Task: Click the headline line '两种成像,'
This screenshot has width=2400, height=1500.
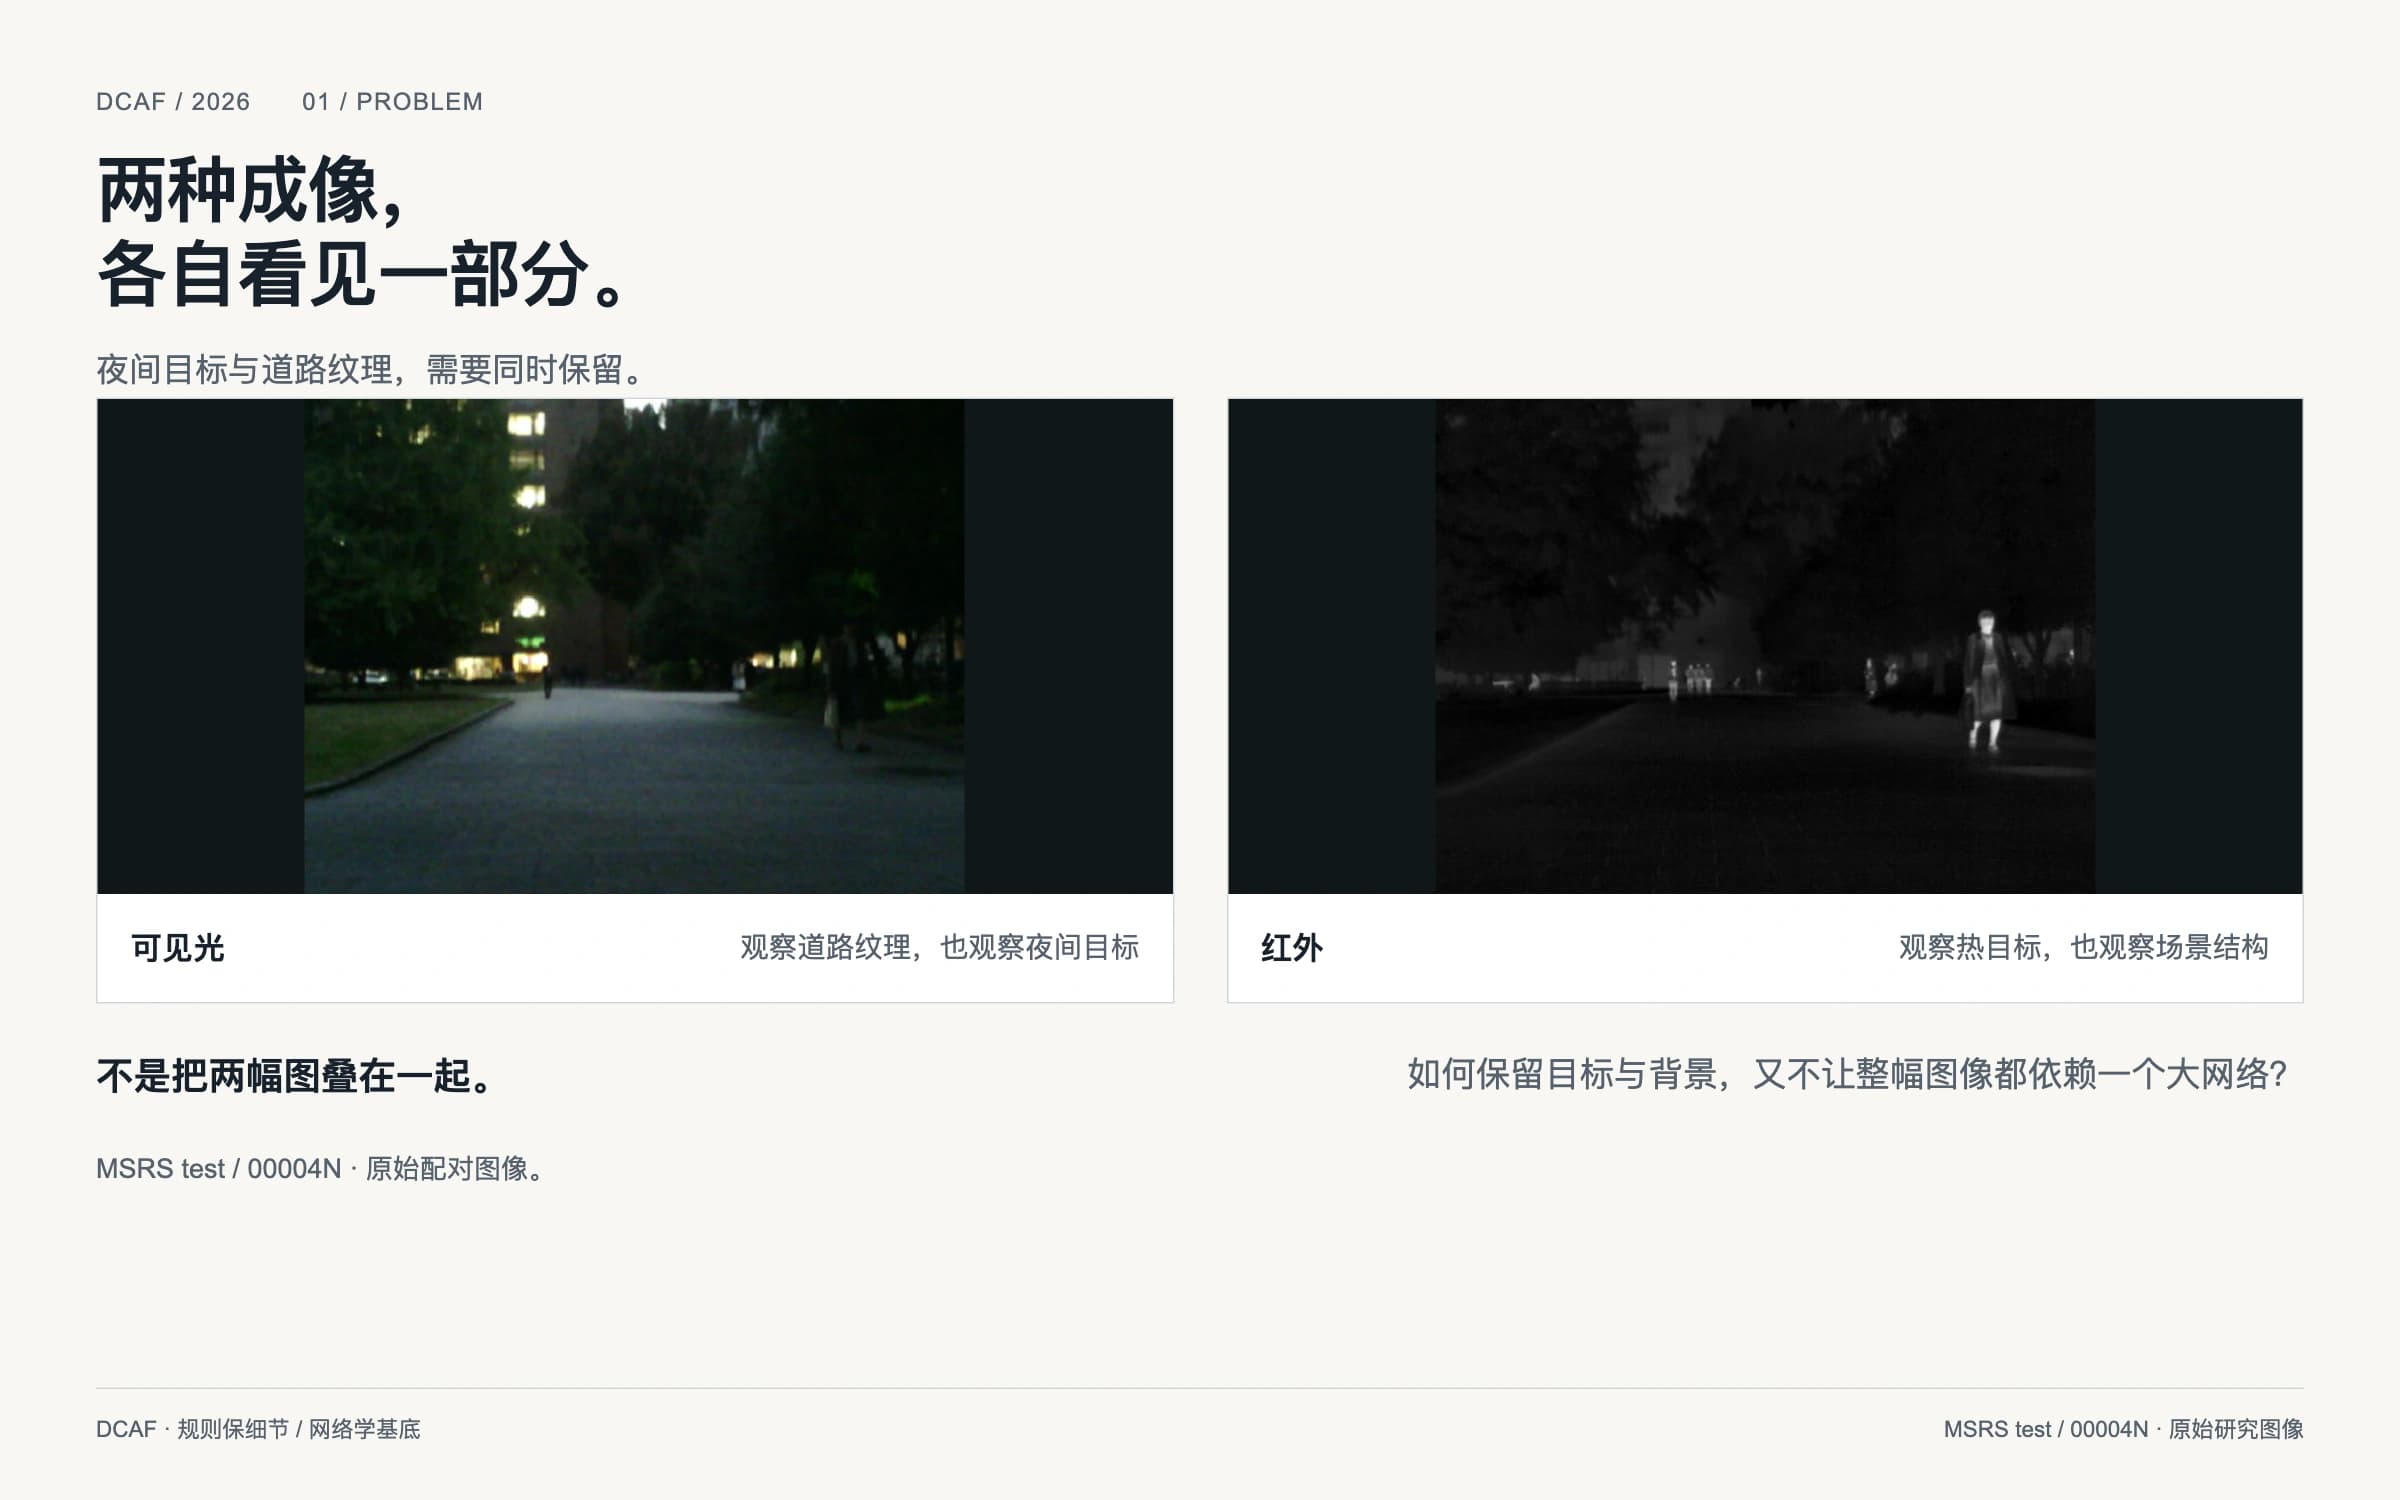Action: tap(251, 190)
